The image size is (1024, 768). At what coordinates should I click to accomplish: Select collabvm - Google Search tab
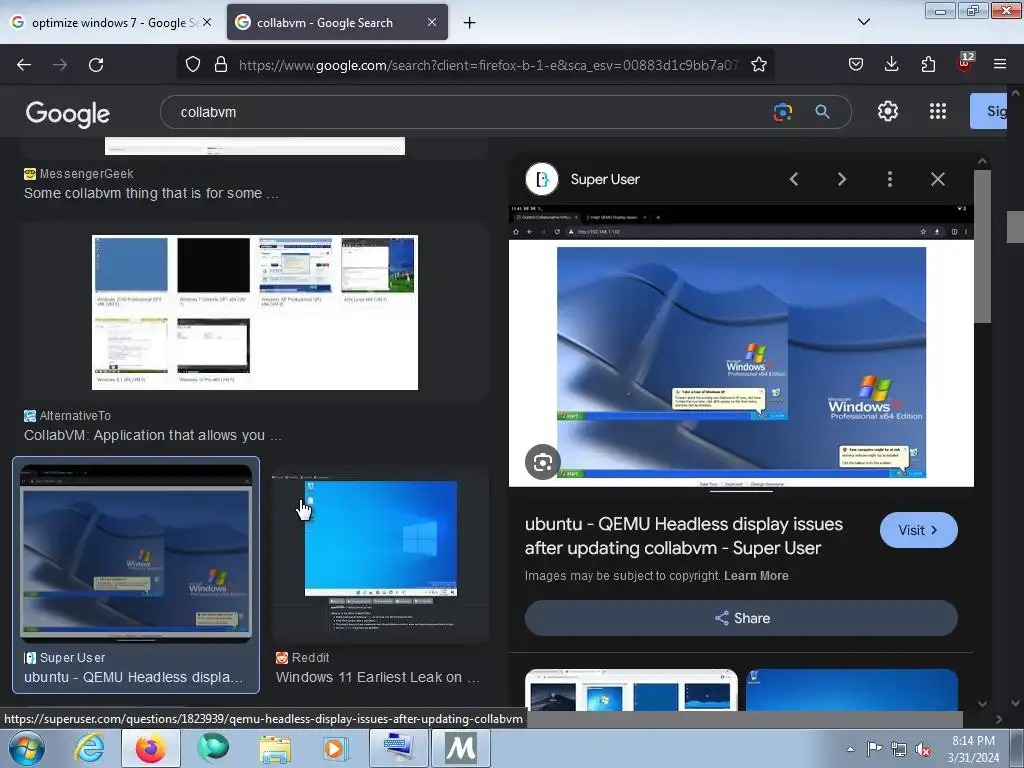(337, 23)
